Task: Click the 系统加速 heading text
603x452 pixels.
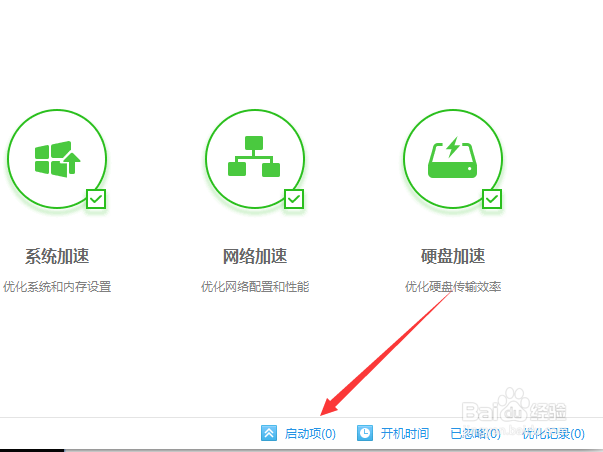Action: click(57, 256)
